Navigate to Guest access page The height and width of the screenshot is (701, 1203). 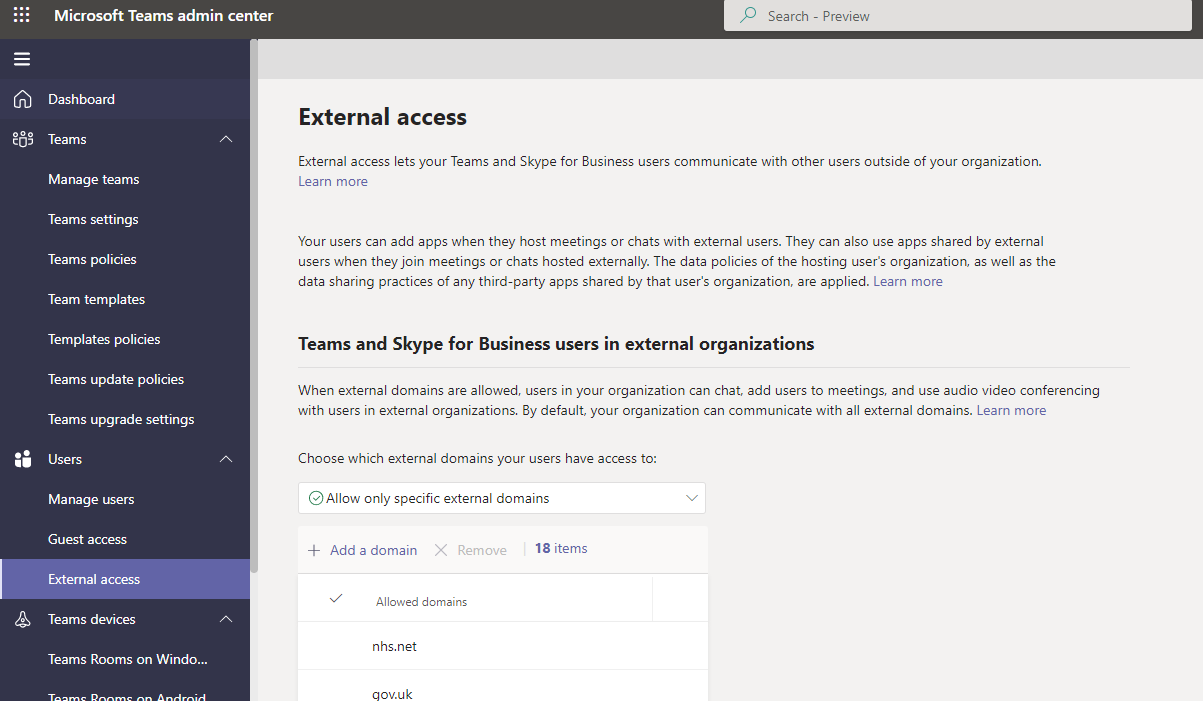[x=89, y=539]
